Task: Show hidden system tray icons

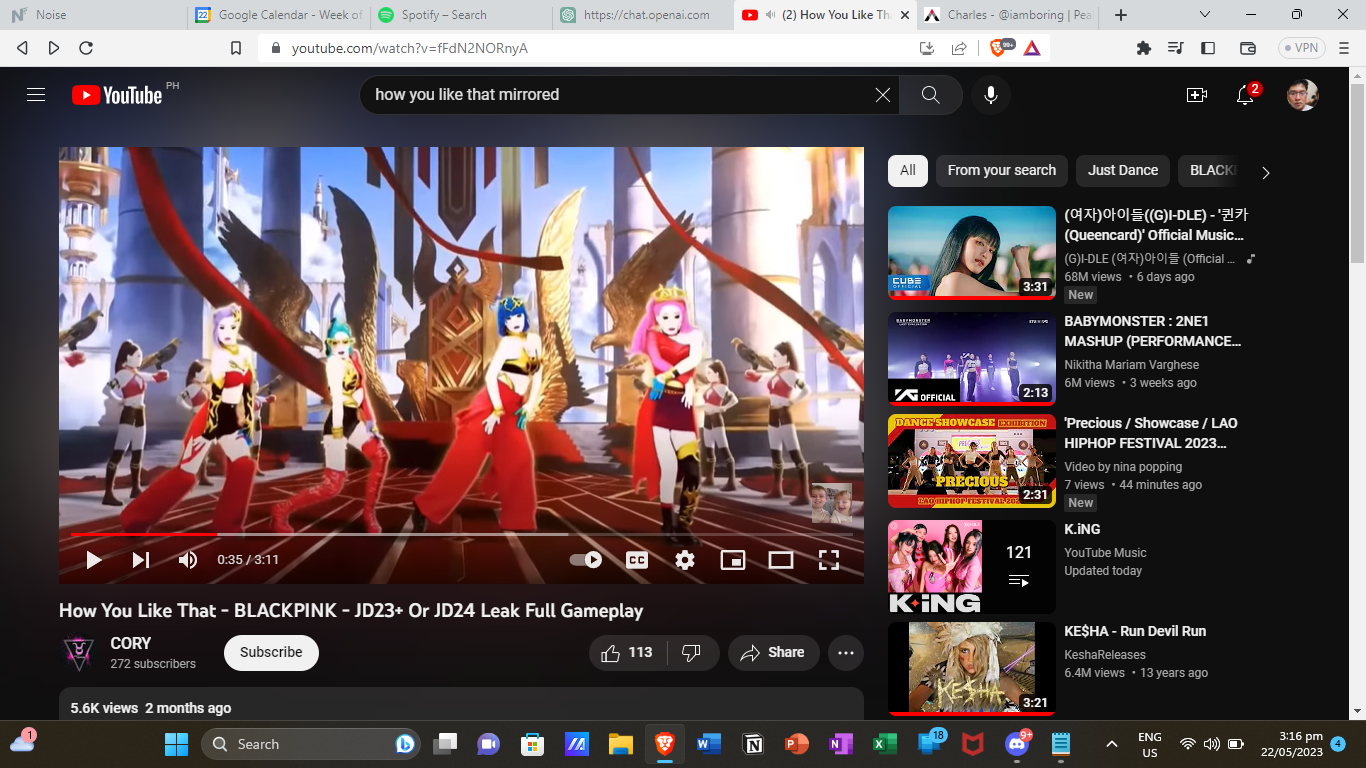Action: coord(1111,744)
